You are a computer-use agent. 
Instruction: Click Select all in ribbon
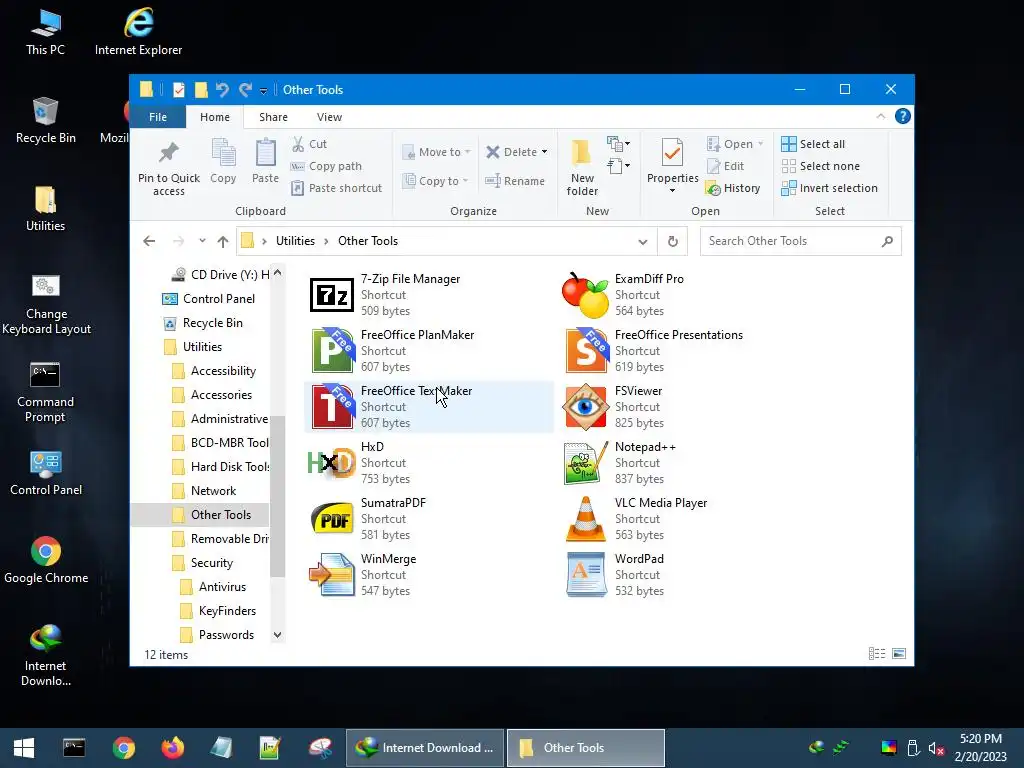(813, 144)
